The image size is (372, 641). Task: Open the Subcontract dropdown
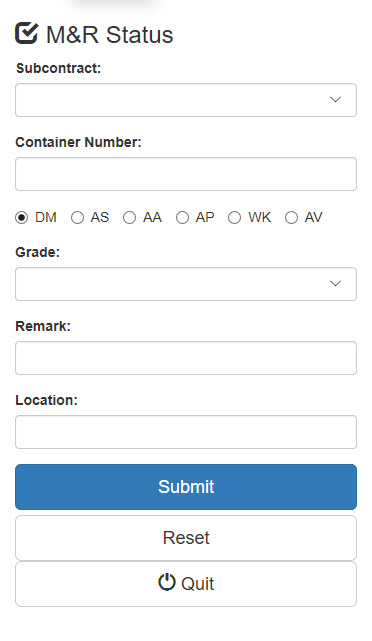click(186, 100)
